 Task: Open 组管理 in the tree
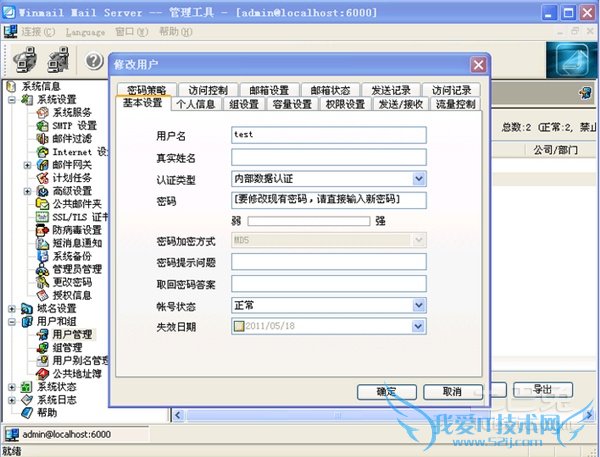point(67,347)
